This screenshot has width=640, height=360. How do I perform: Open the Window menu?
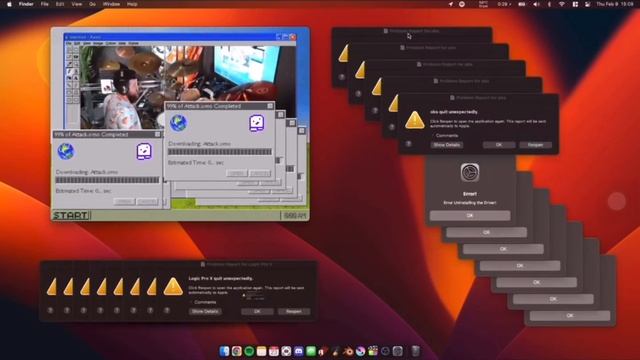click(x=111, y=4)
